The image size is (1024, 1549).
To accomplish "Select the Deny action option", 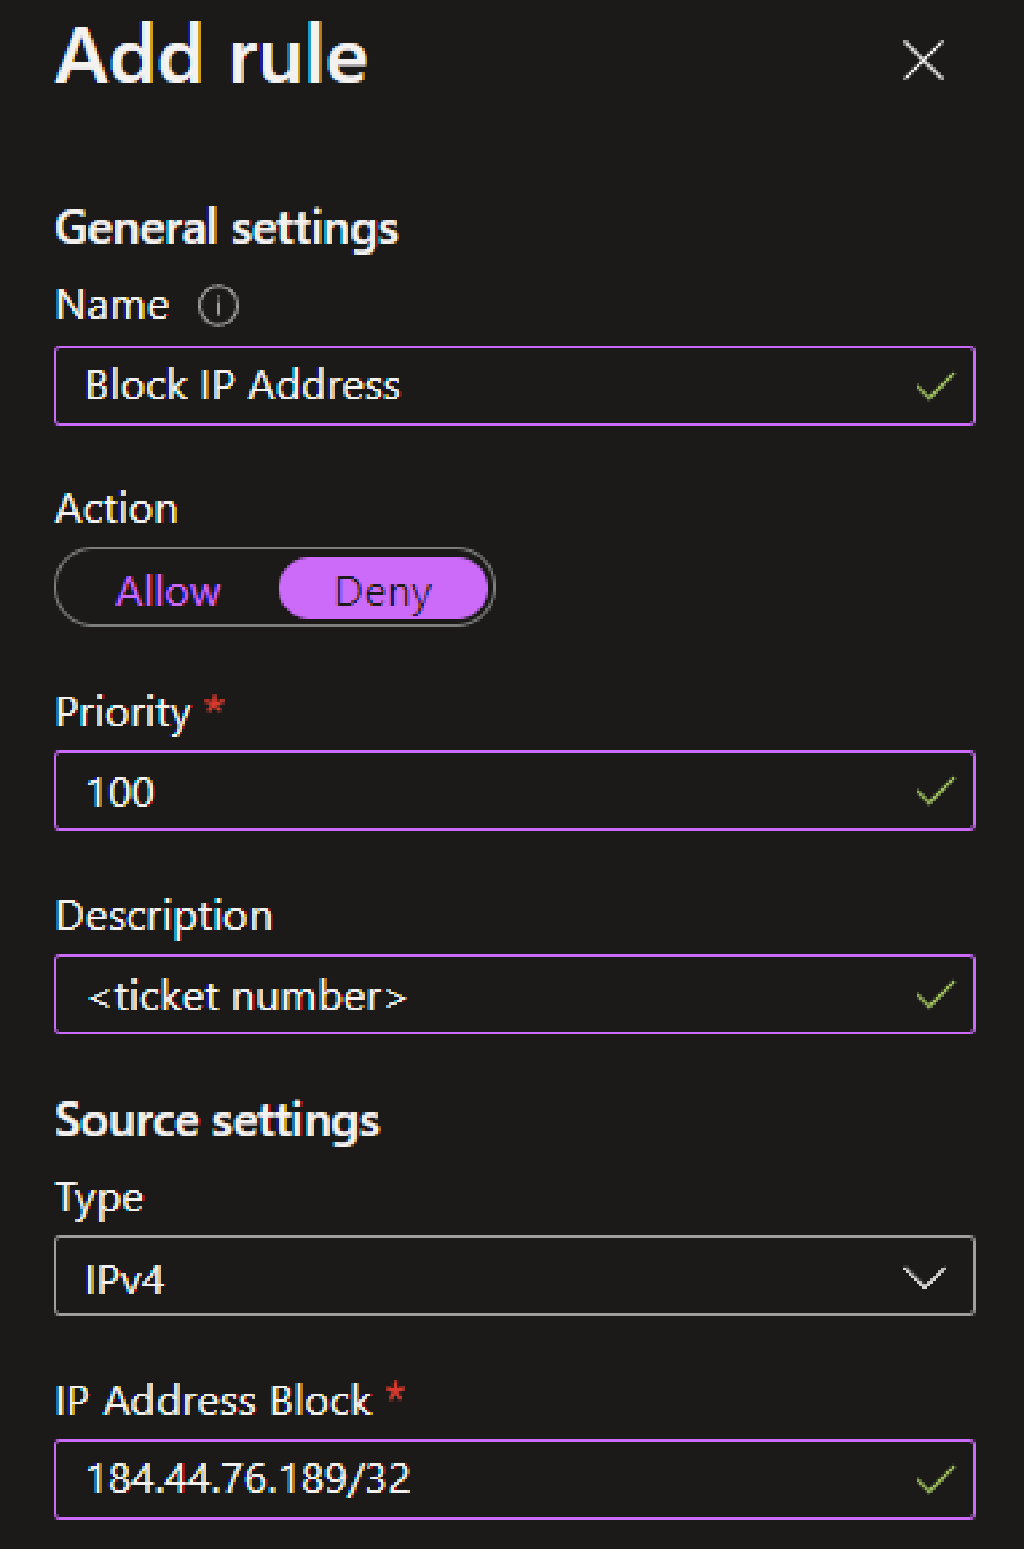I will click(x=383, y=590).
